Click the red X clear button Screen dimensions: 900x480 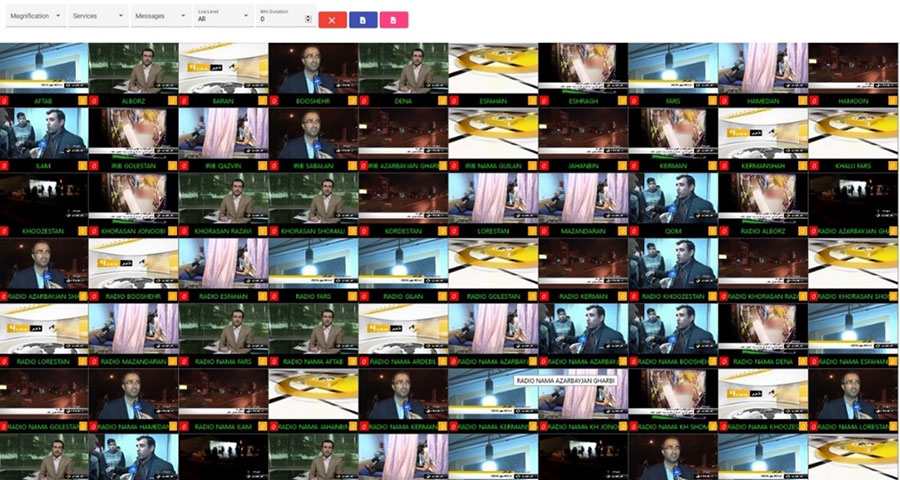[332, 20]
